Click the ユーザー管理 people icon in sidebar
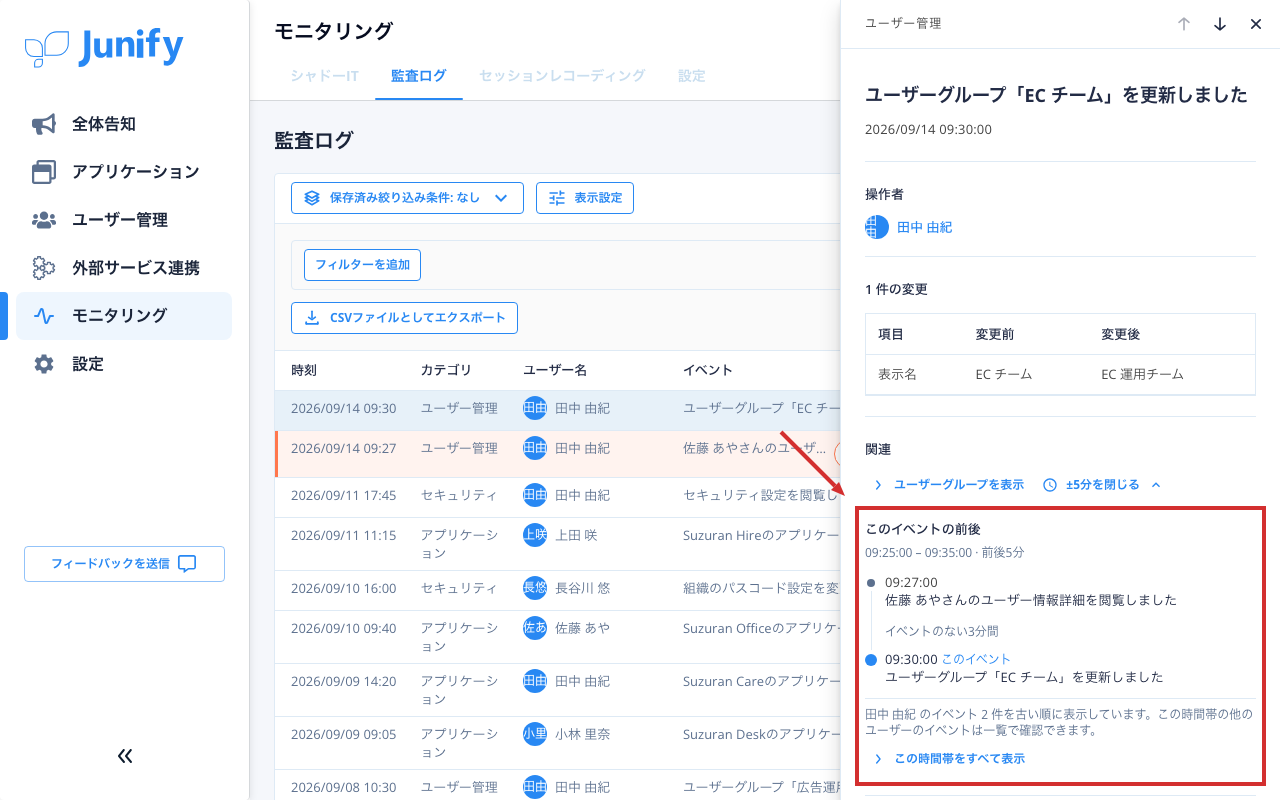 [43, 220]
